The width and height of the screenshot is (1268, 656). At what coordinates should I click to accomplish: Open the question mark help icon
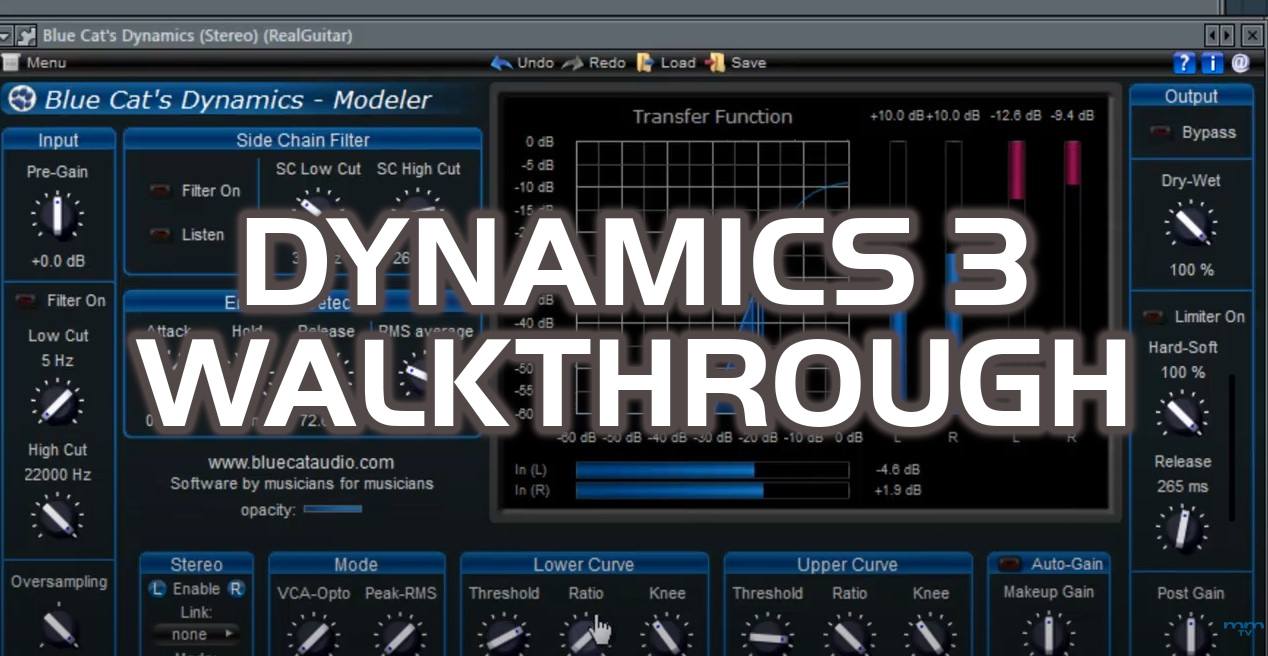(1185, 63)
